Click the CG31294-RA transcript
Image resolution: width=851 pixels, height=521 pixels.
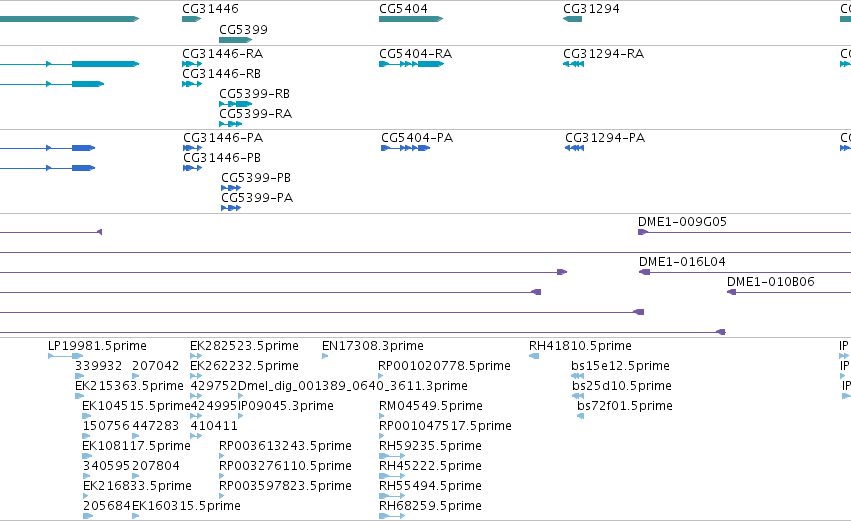coord(574,64)
